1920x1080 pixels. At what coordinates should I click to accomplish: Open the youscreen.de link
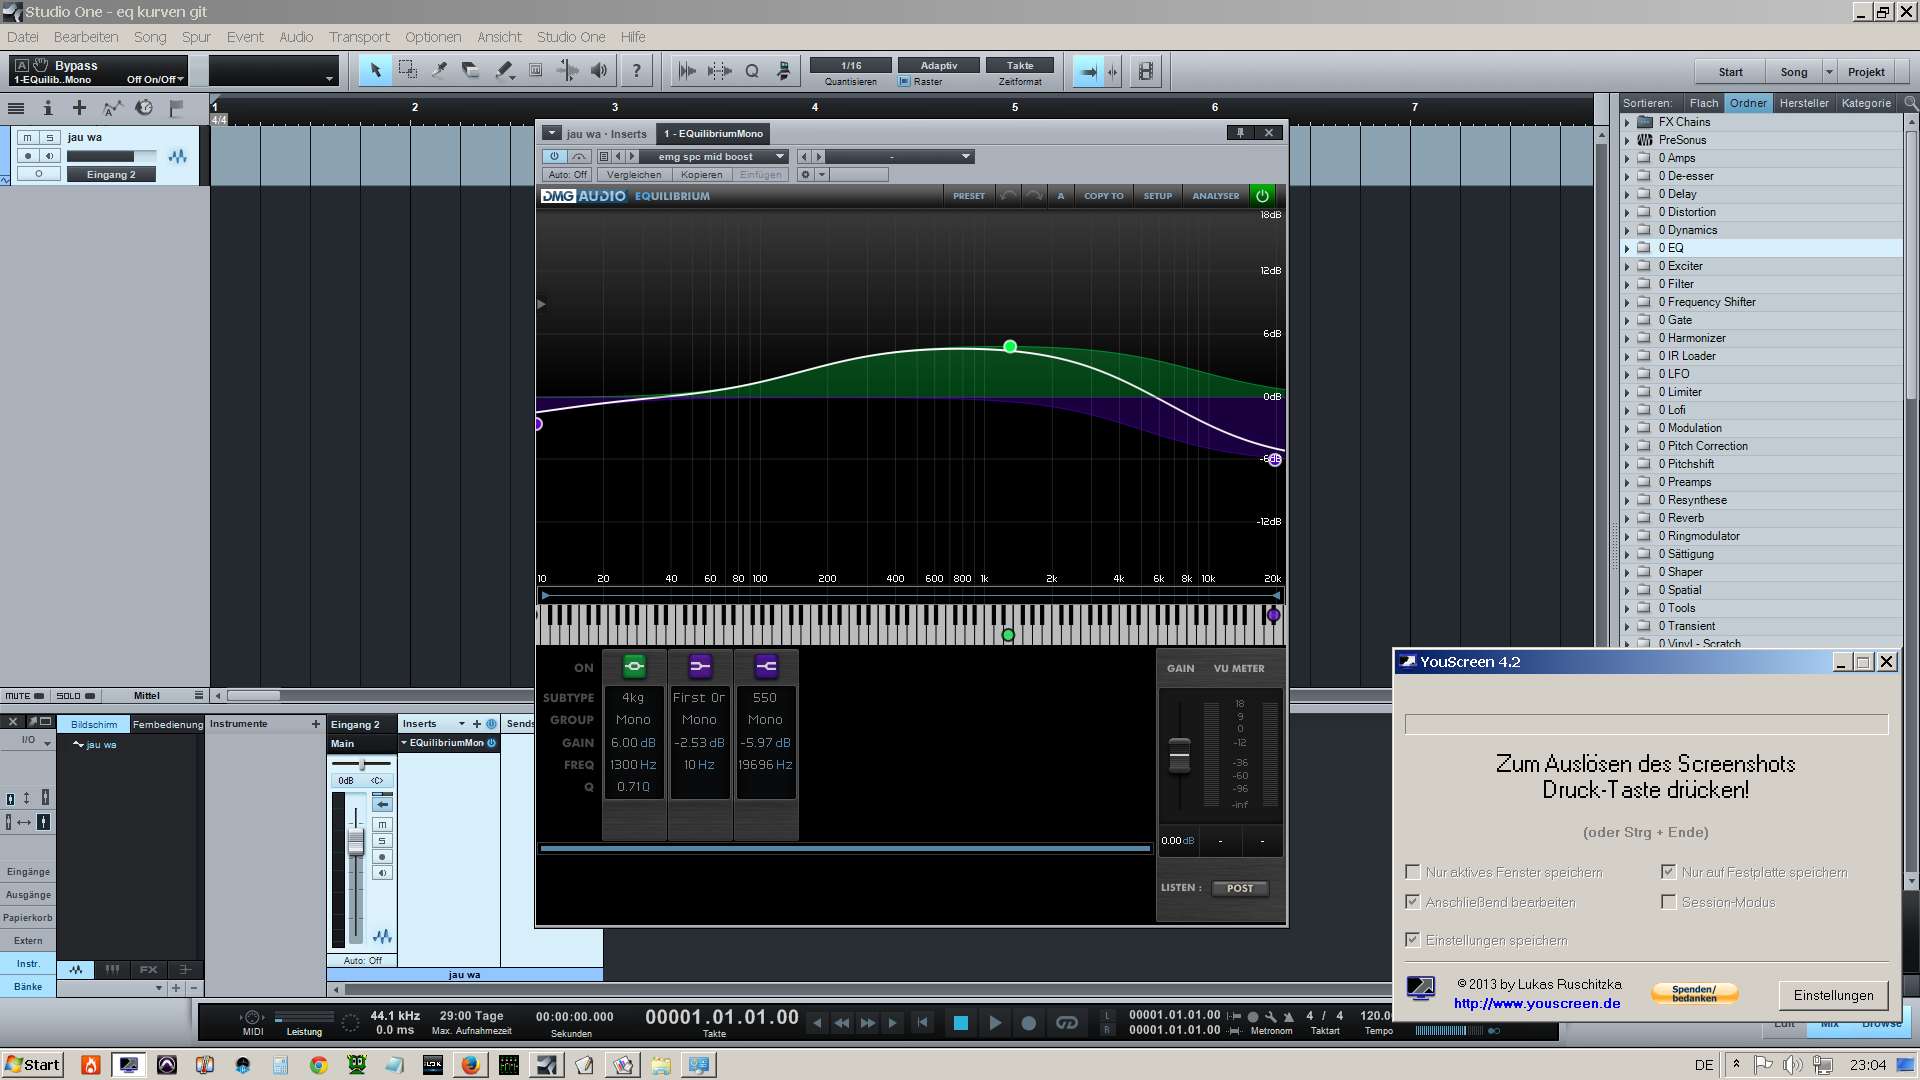click(x=1537, y=1003)
